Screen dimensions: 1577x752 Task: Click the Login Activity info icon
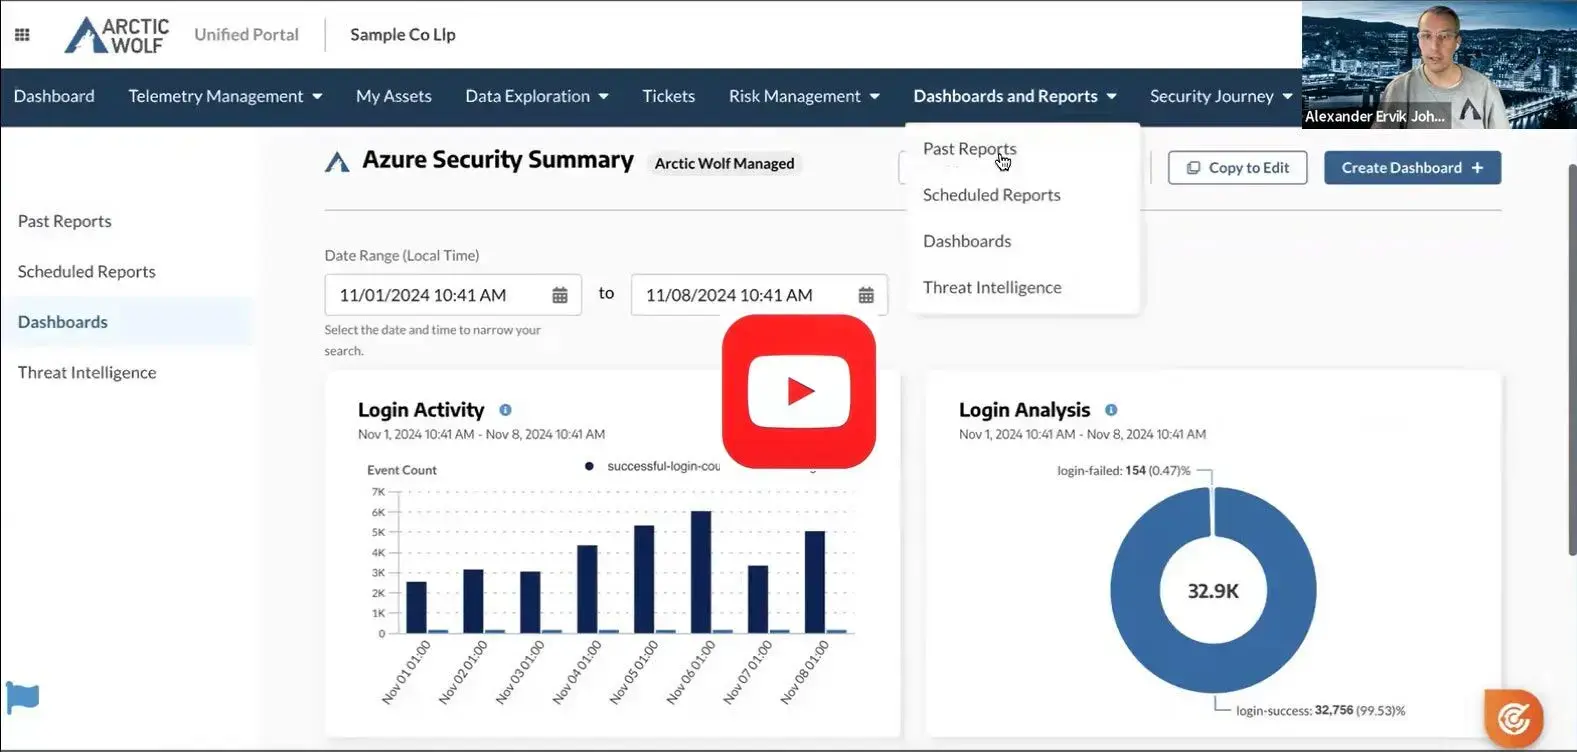pyautogui.click(x=505, y=410)
